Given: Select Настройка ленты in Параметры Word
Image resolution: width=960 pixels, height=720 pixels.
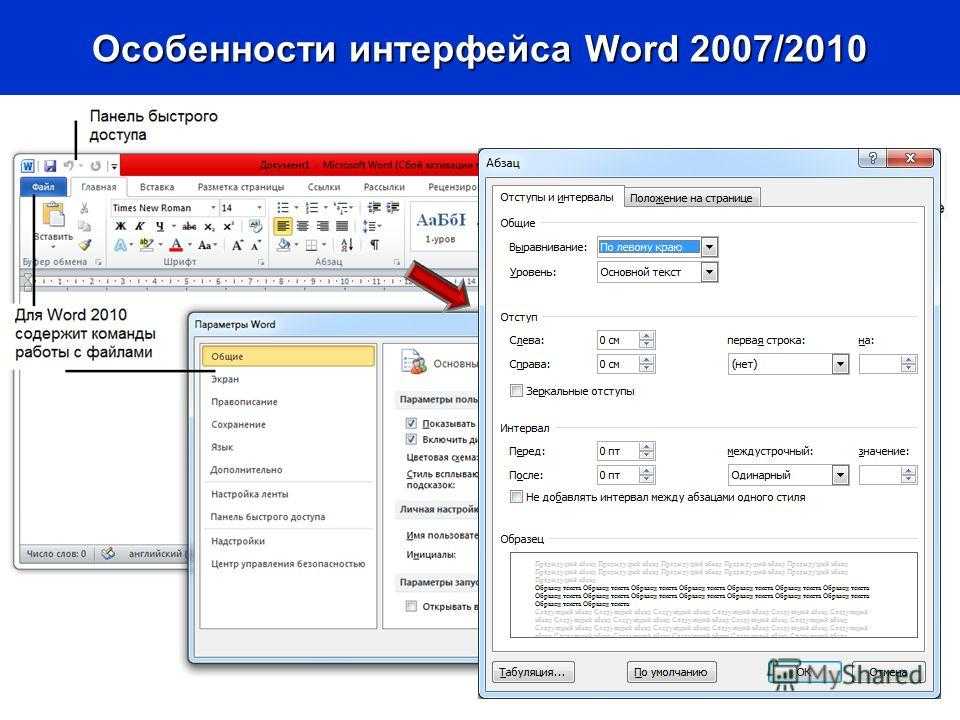Looking at the screenshot, I should point(249,493).
